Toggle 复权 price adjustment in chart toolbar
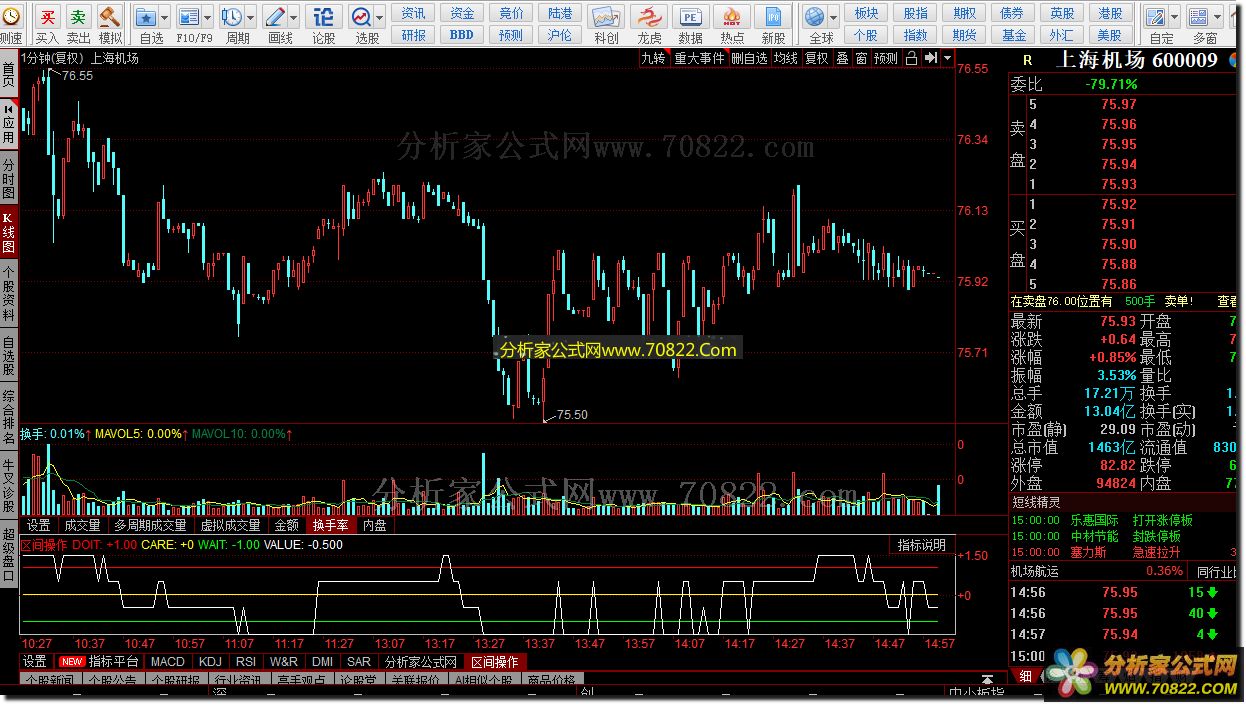The image size is (1246, 704). tap(817, 58)
